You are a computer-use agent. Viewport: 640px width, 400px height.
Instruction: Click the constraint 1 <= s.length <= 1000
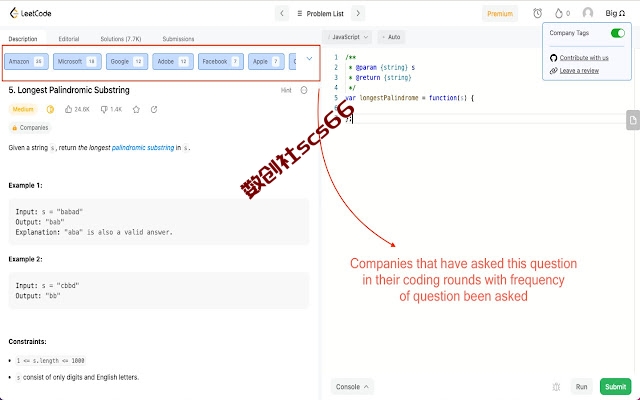pos(51,361)
